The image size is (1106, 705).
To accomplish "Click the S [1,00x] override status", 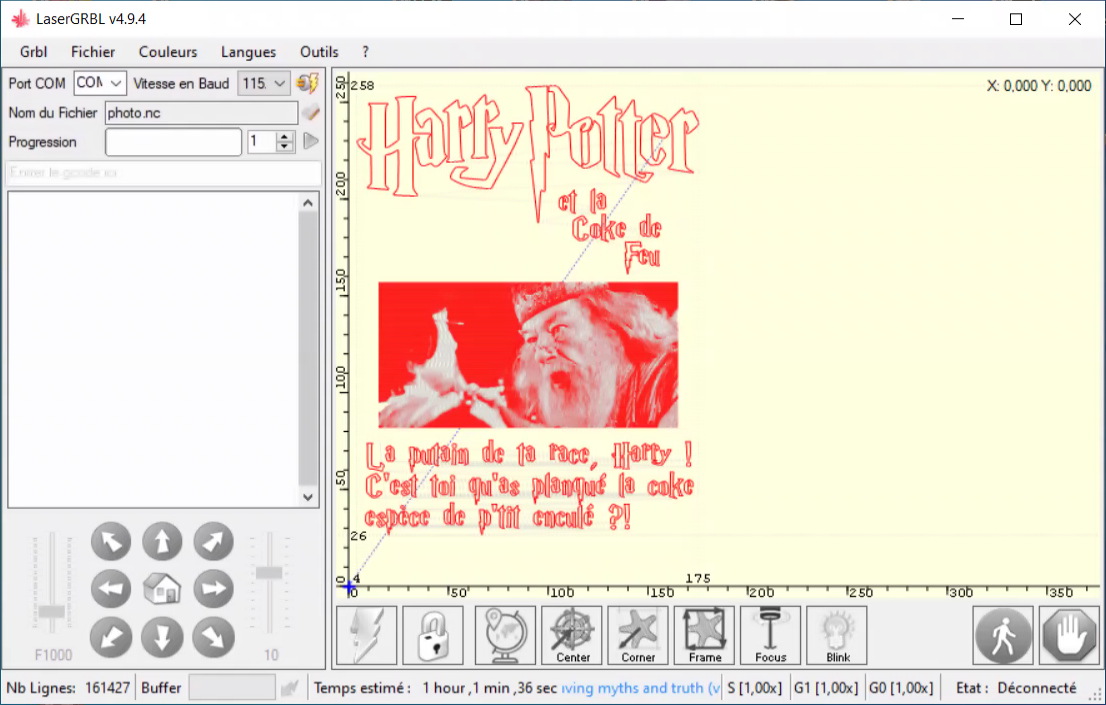I will (755, 687).
